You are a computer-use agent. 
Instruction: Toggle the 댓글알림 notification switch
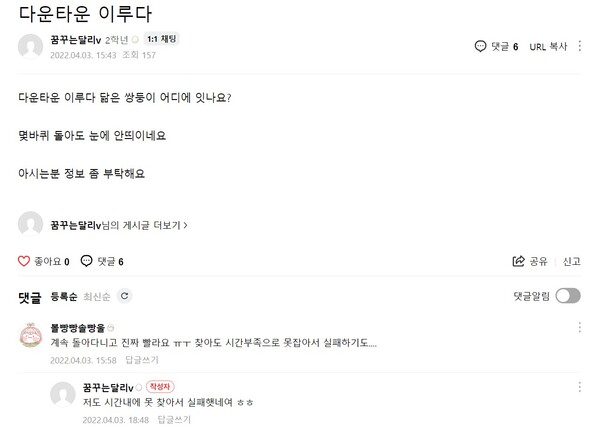[x=567, y=296]
